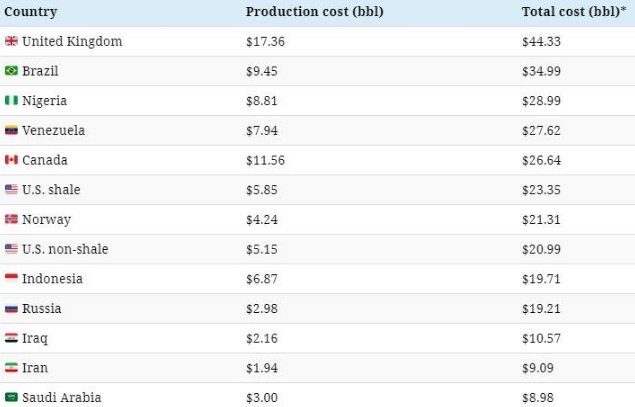The image size is (635, 407).
Task: Select the Country column header
Action: (x=31, y=12)
